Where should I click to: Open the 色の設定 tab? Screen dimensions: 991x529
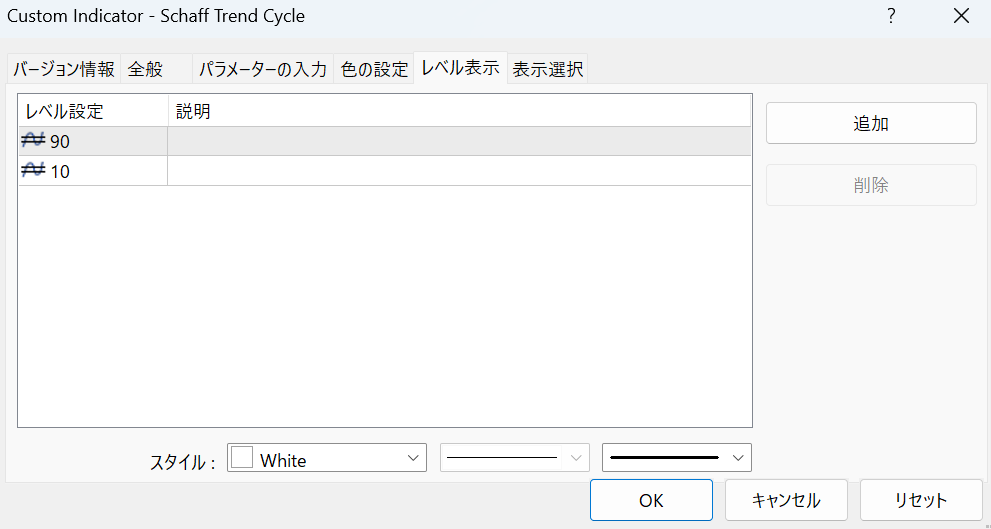click(374, 69)
